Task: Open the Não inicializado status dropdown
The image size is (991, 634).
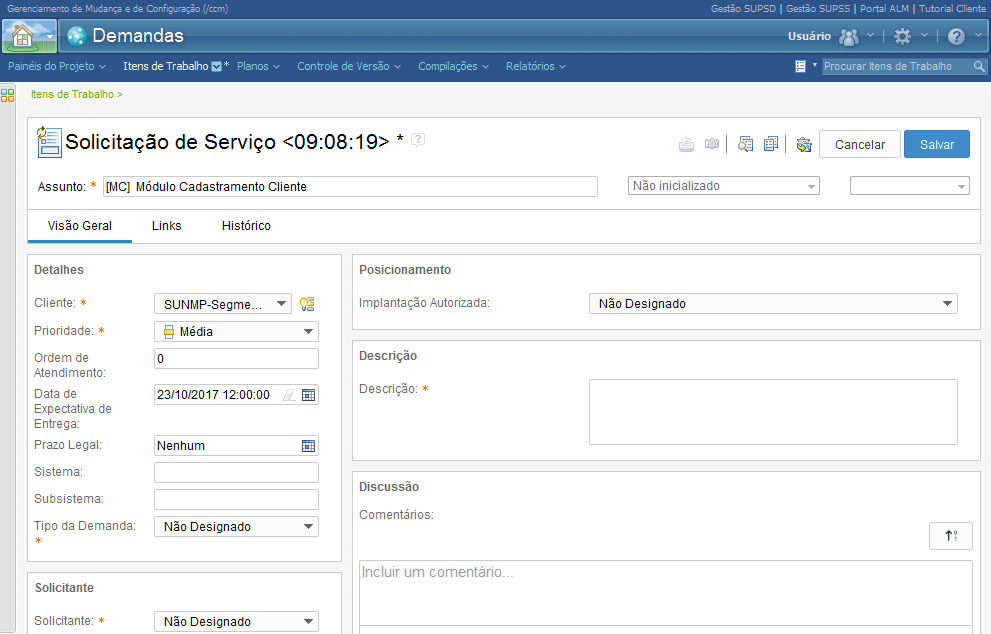Action: (724, 186)
